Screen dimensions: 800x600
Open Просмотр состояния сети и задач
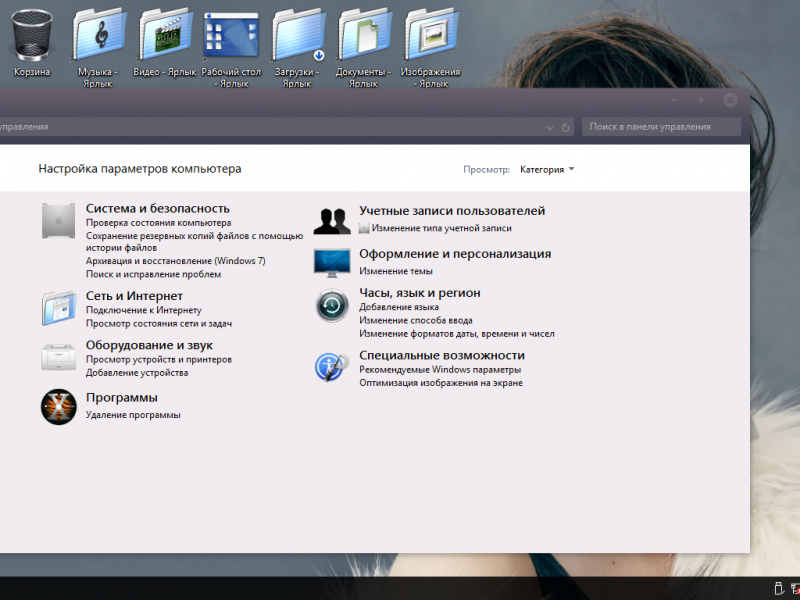tap(159, 323)
